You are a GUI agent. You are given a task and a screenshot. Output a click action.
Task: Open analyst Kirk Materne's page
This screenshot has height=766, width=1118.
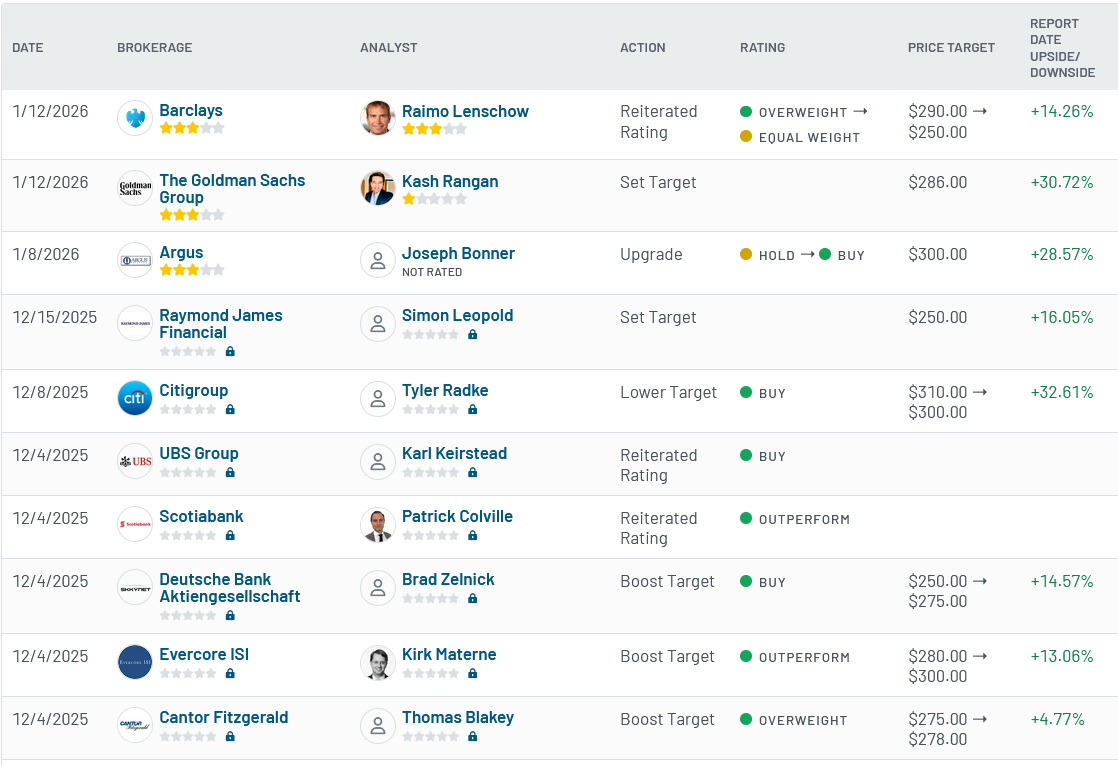[449, 654]
